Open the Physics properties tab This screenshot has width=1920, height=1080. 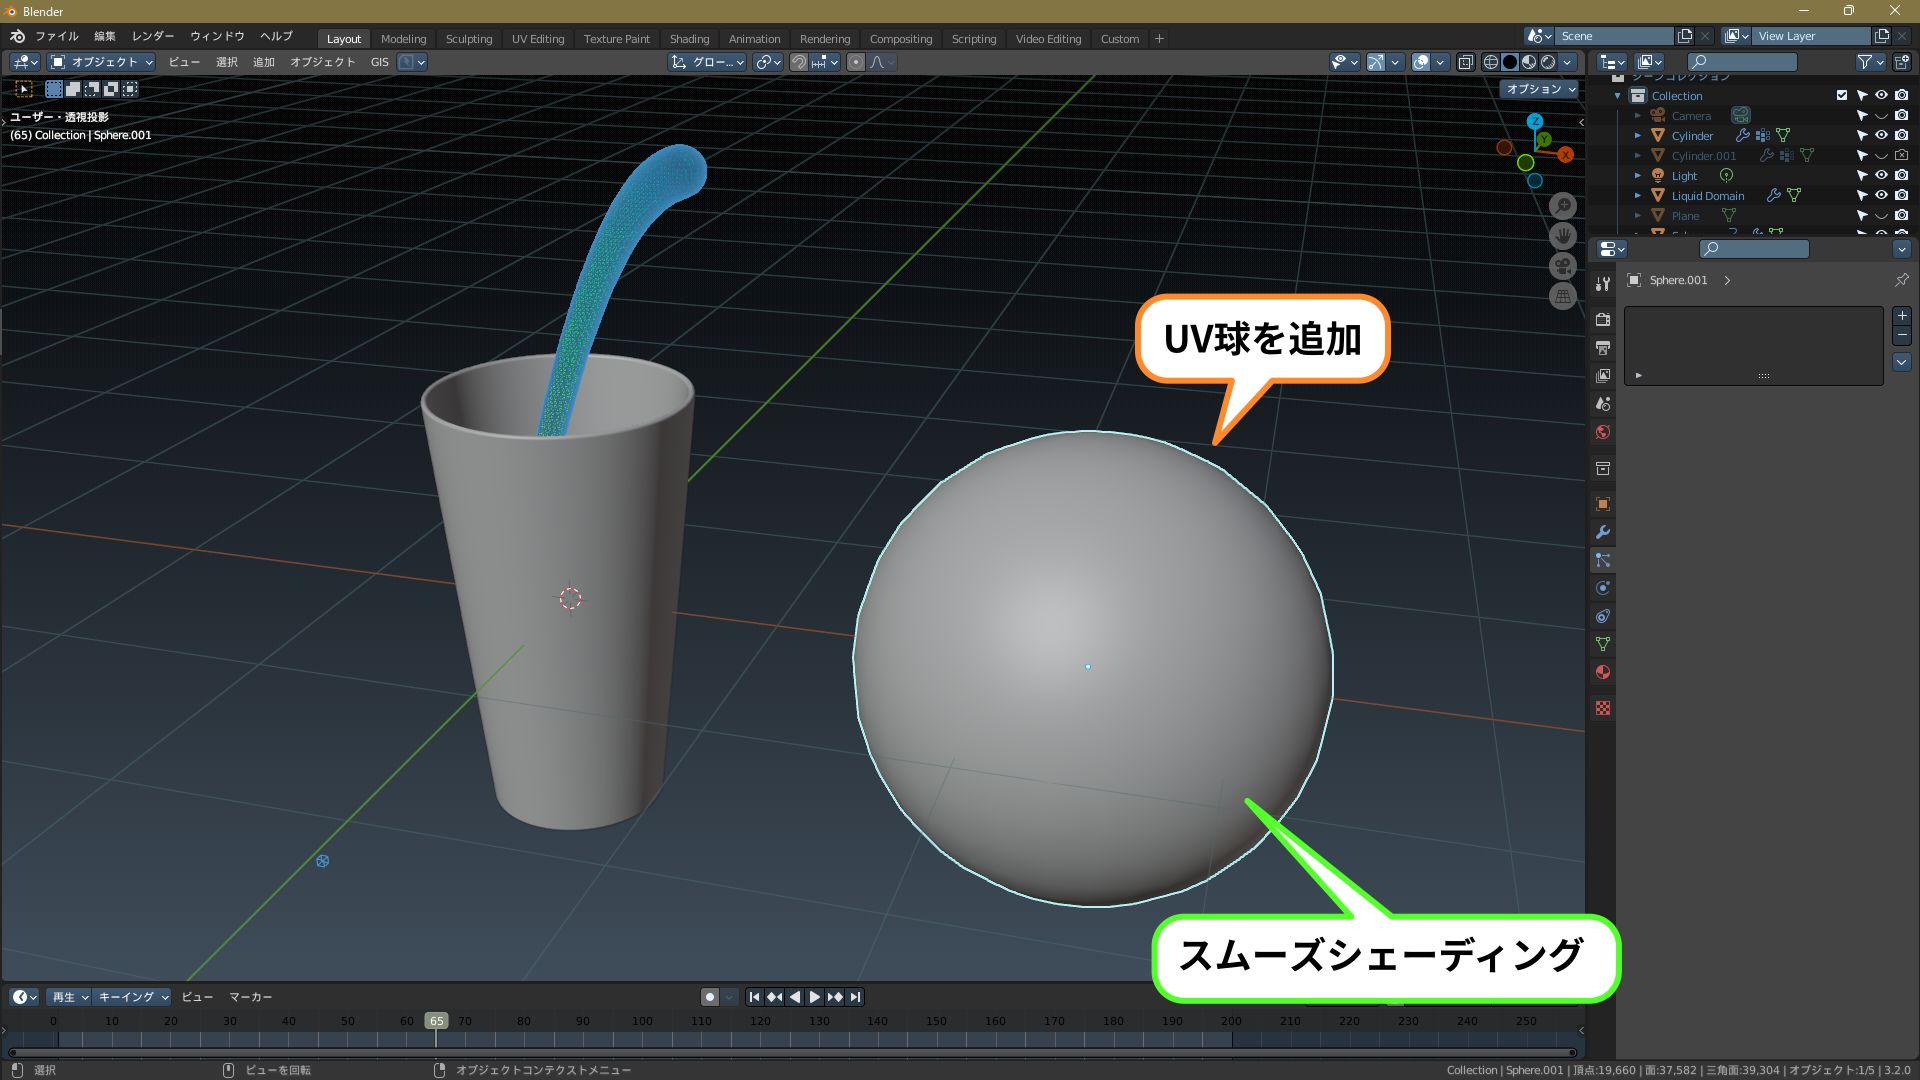[x=1602, y=588]
